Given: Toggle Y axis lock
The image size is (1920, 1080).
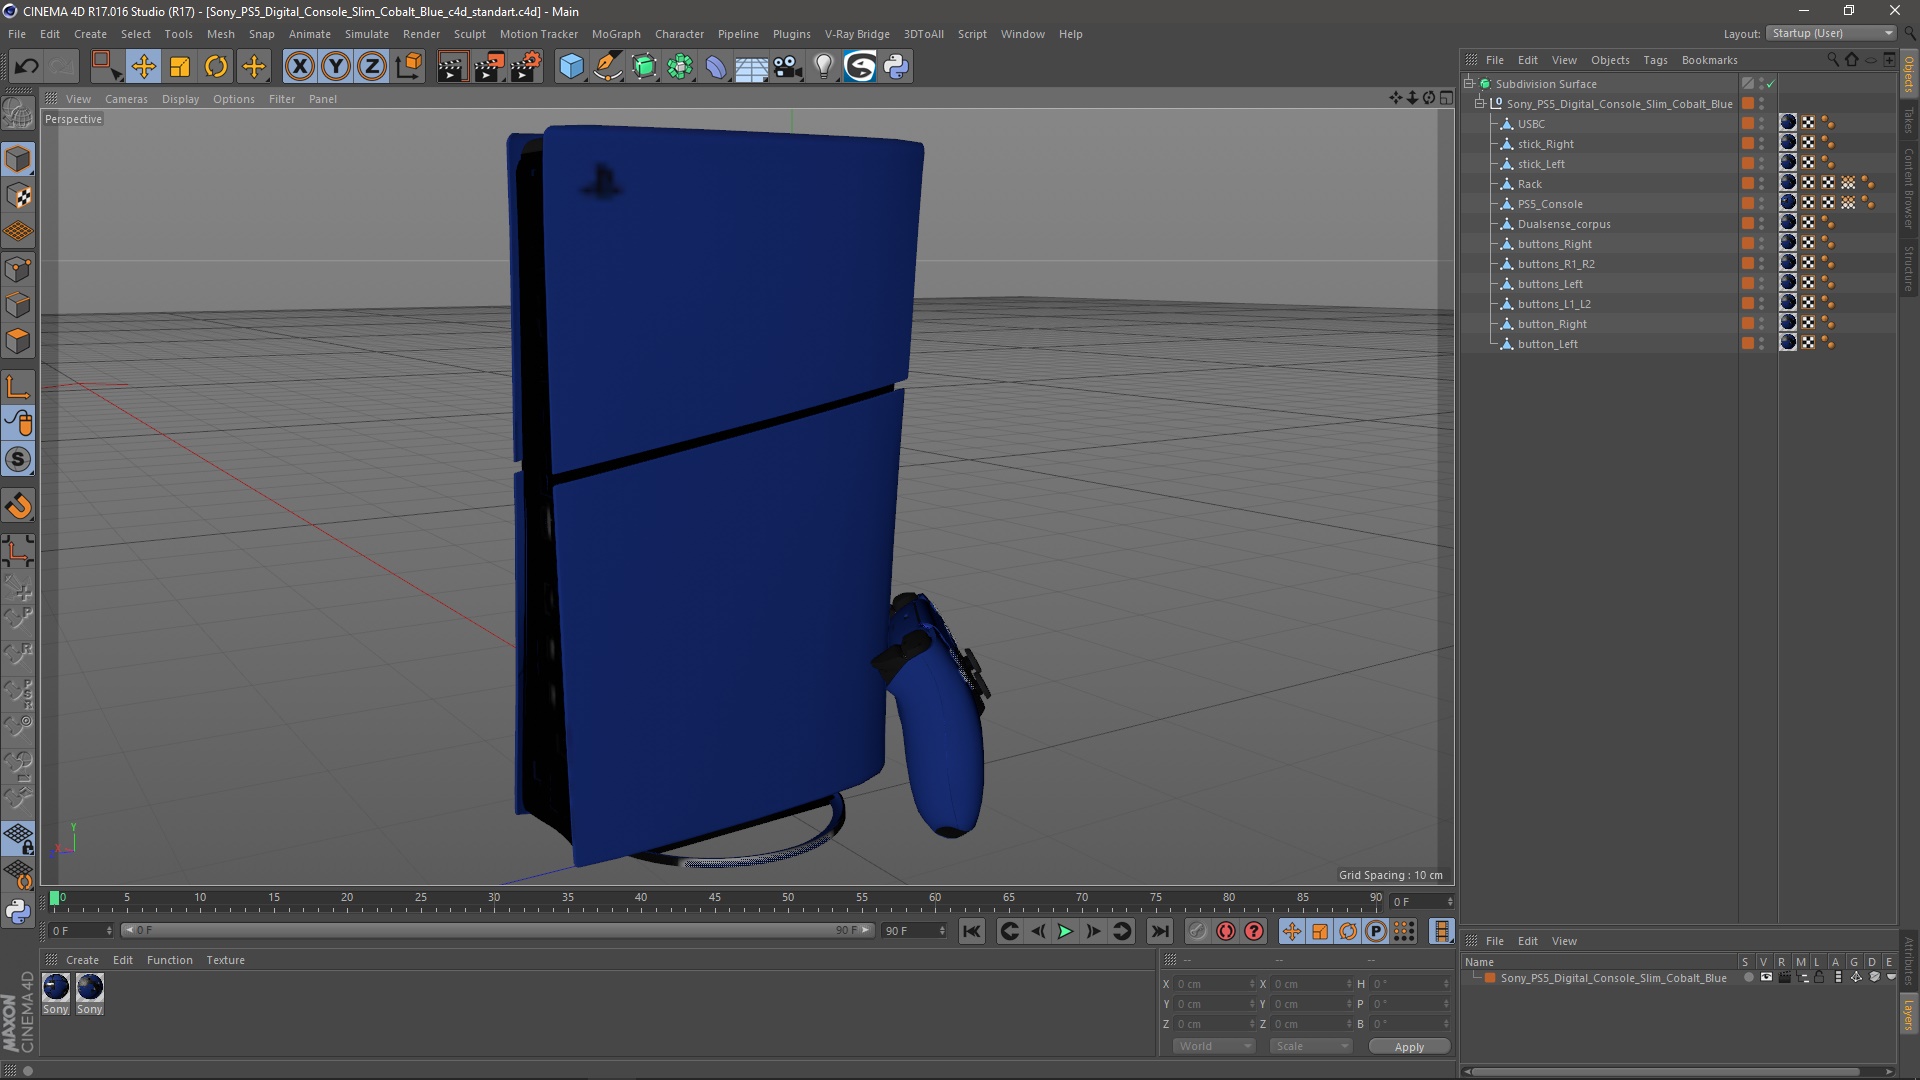Looking at the screenshot, I should (335, 66).
